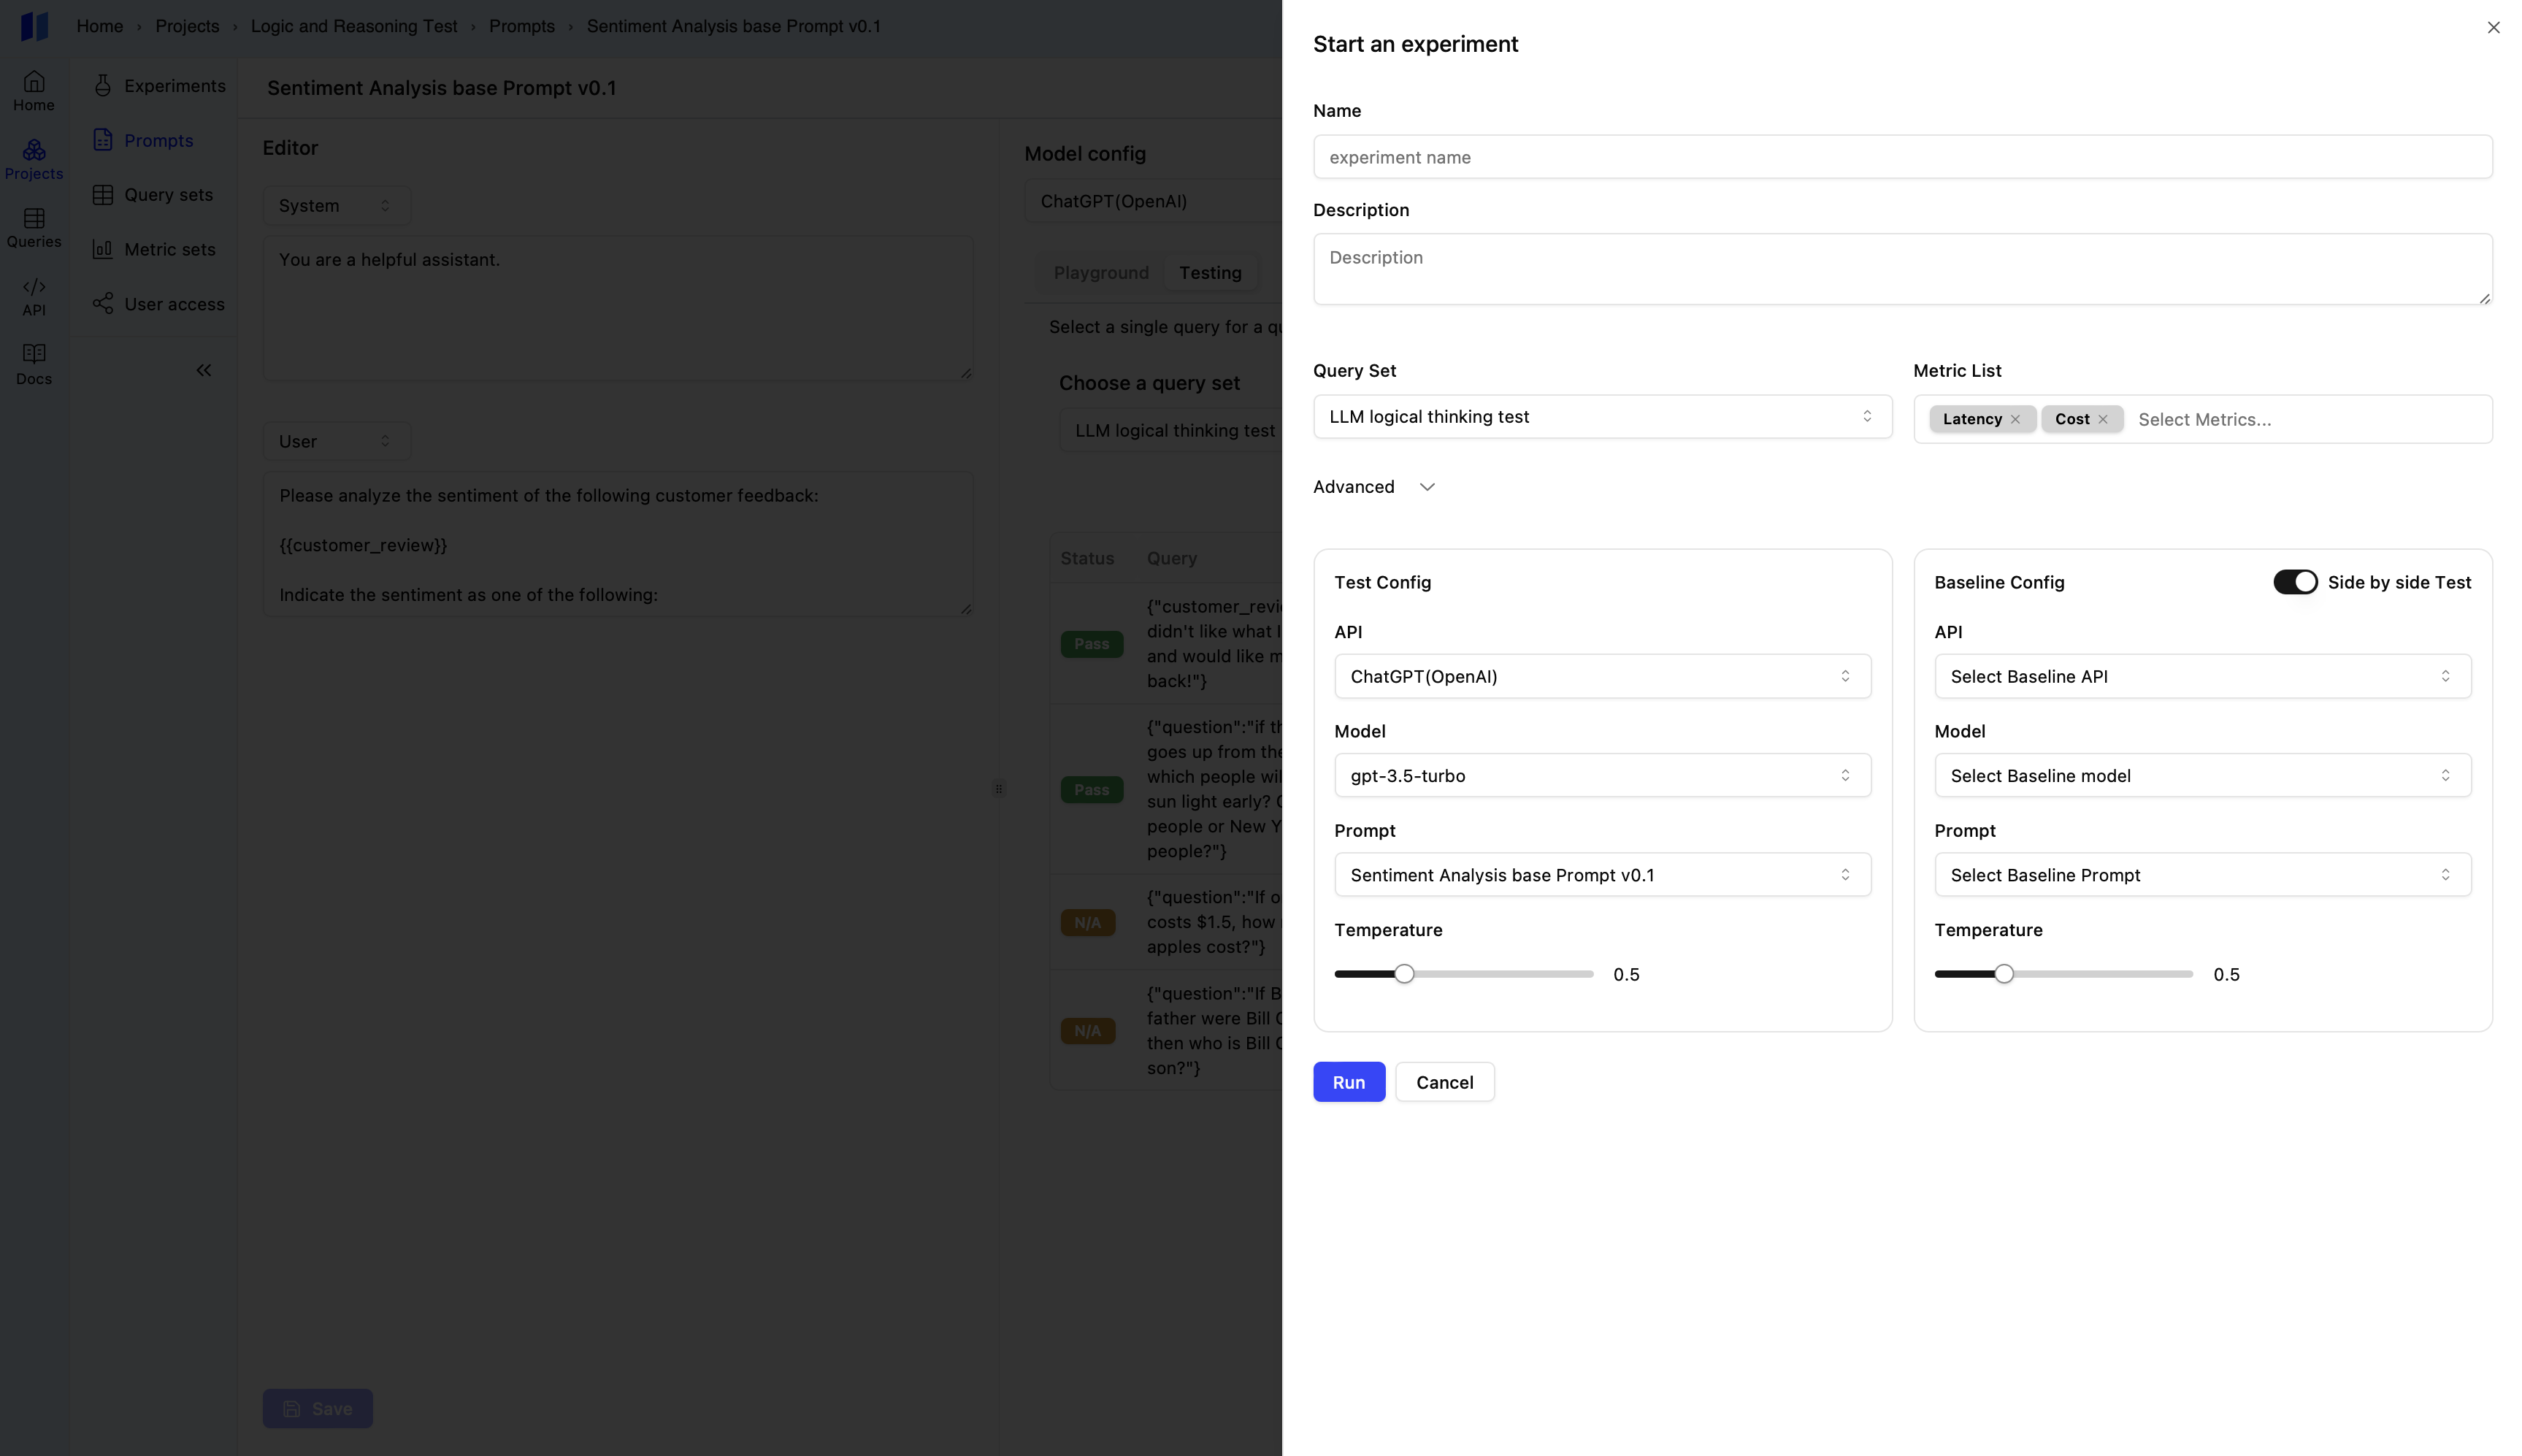Click the Cancel button
2522x1456 pixels.
(1444, 1082)
